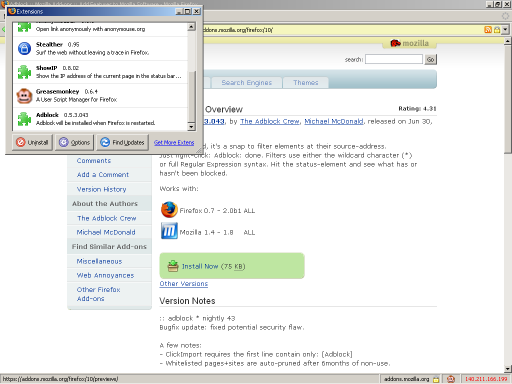The image size is (512, 384).
Task: Open the Other Versions link
Action: click(184, 284)
